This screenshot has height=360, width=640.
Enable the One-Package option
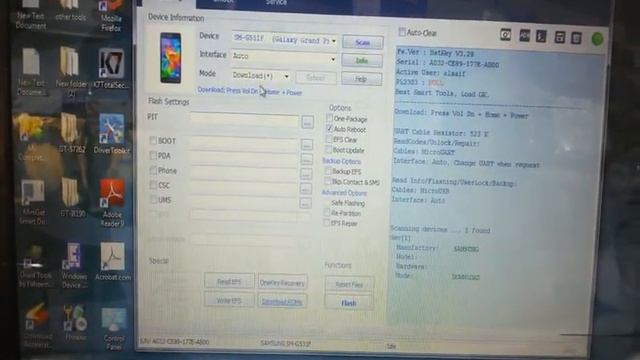point(329,118)
